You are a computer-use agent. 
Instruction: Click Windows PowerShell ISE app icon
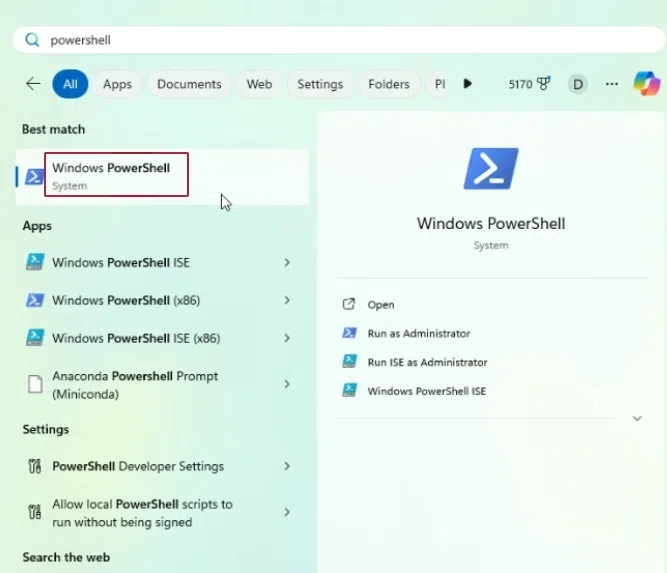pos(35,262)
